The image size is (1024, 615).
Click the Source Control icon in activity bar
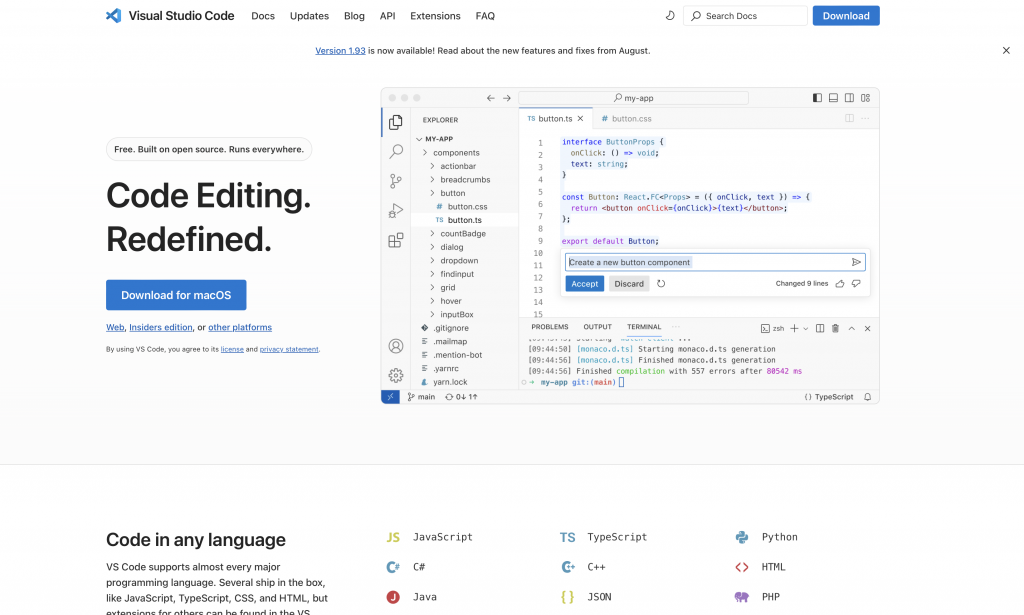point(396,181)
